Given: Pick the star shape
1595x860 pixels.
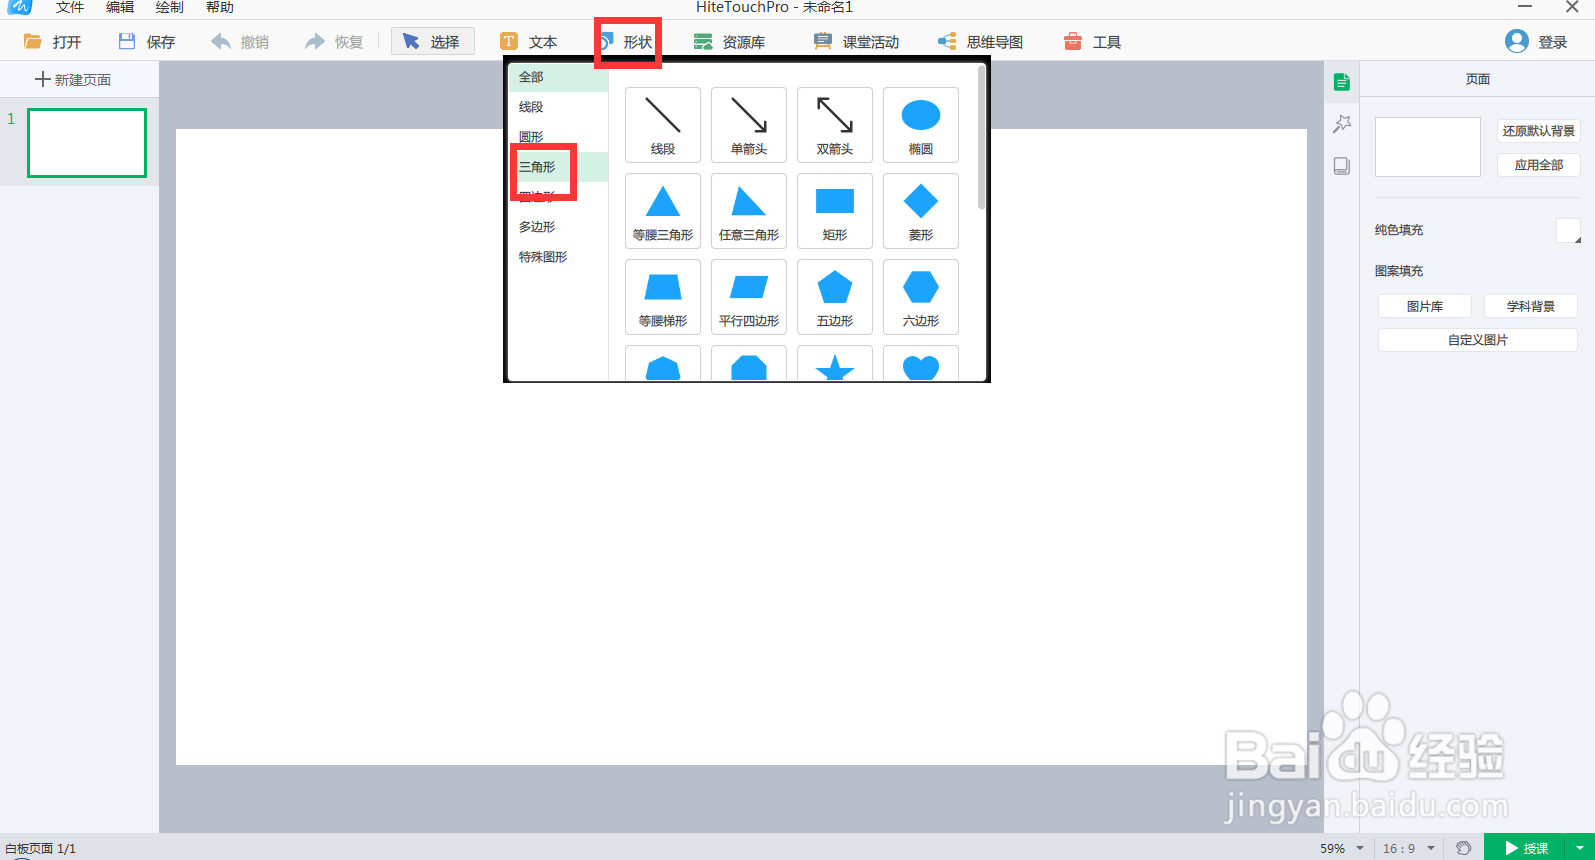Looking at the screenshot, I should pyautogui.click(x=835, y=365).
